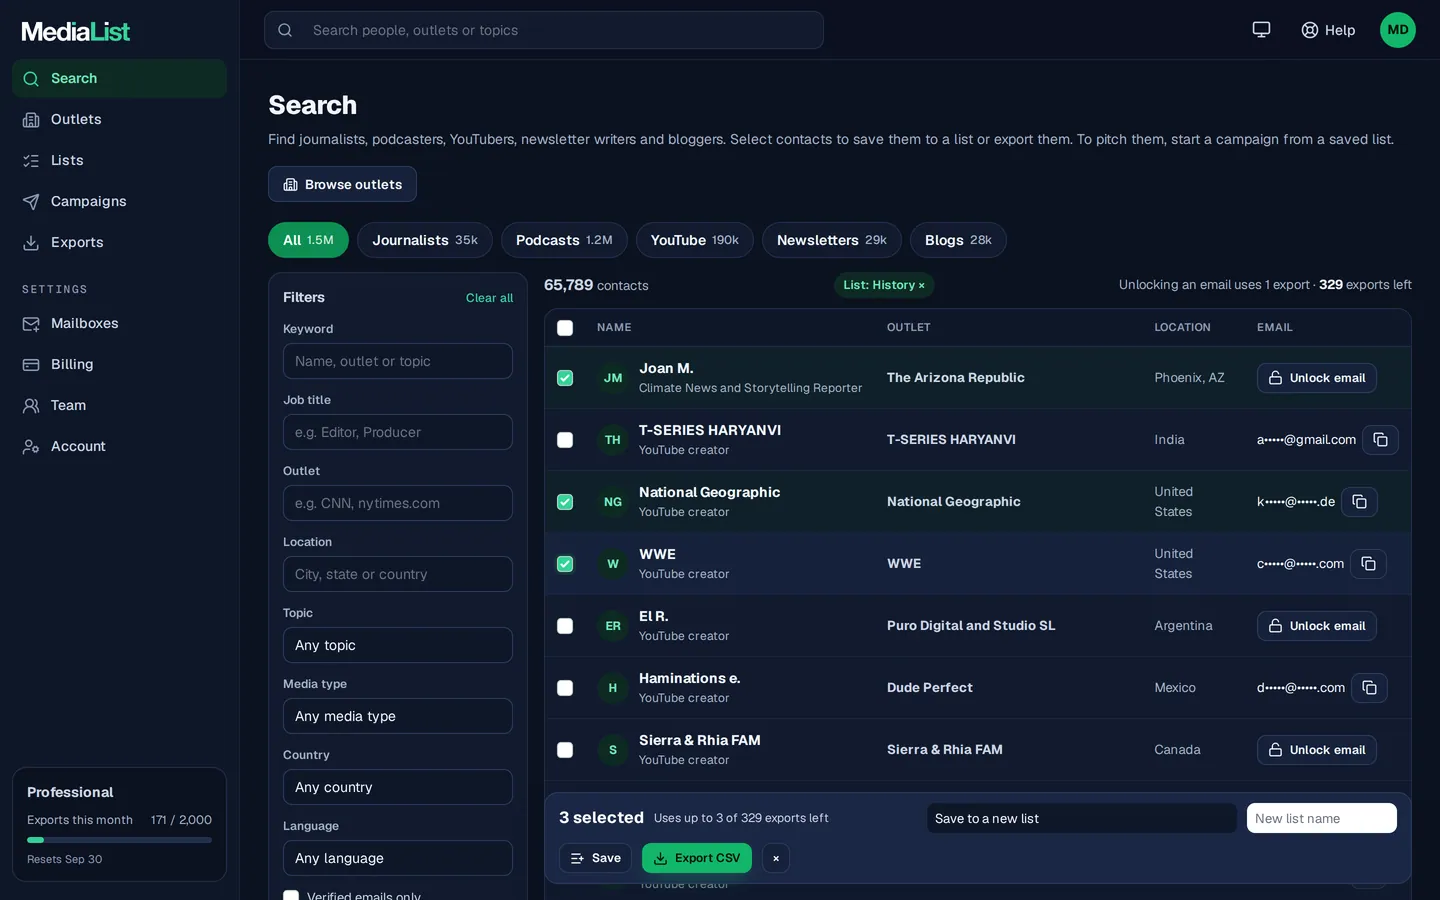Open Help from the top bar
1440x900 pixels.
[x=1328, y=30]
